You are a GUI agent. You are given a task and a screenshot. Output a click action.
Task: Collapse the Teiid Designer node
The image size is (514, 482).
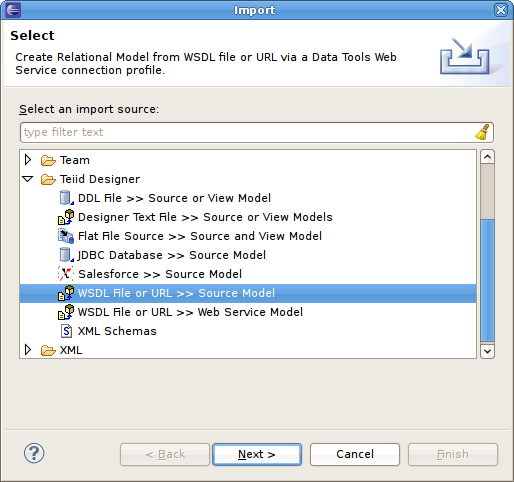(28, 179)
